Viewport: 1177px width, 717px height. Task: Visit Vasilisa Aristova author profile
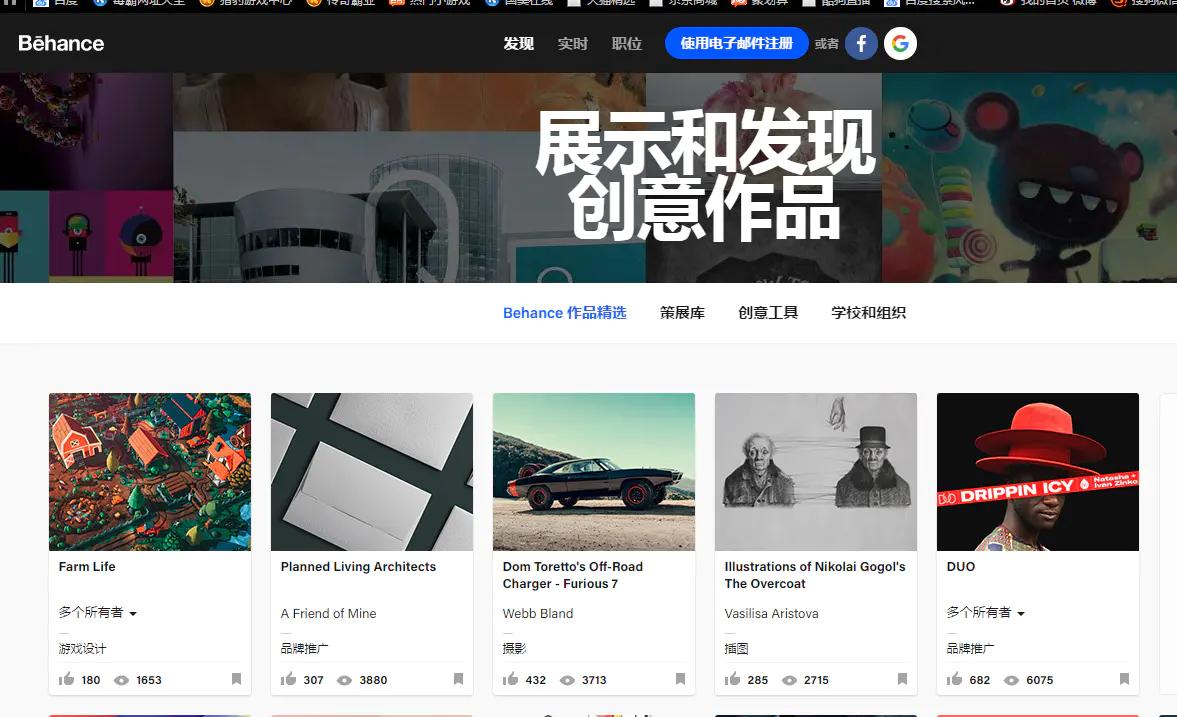772,613
